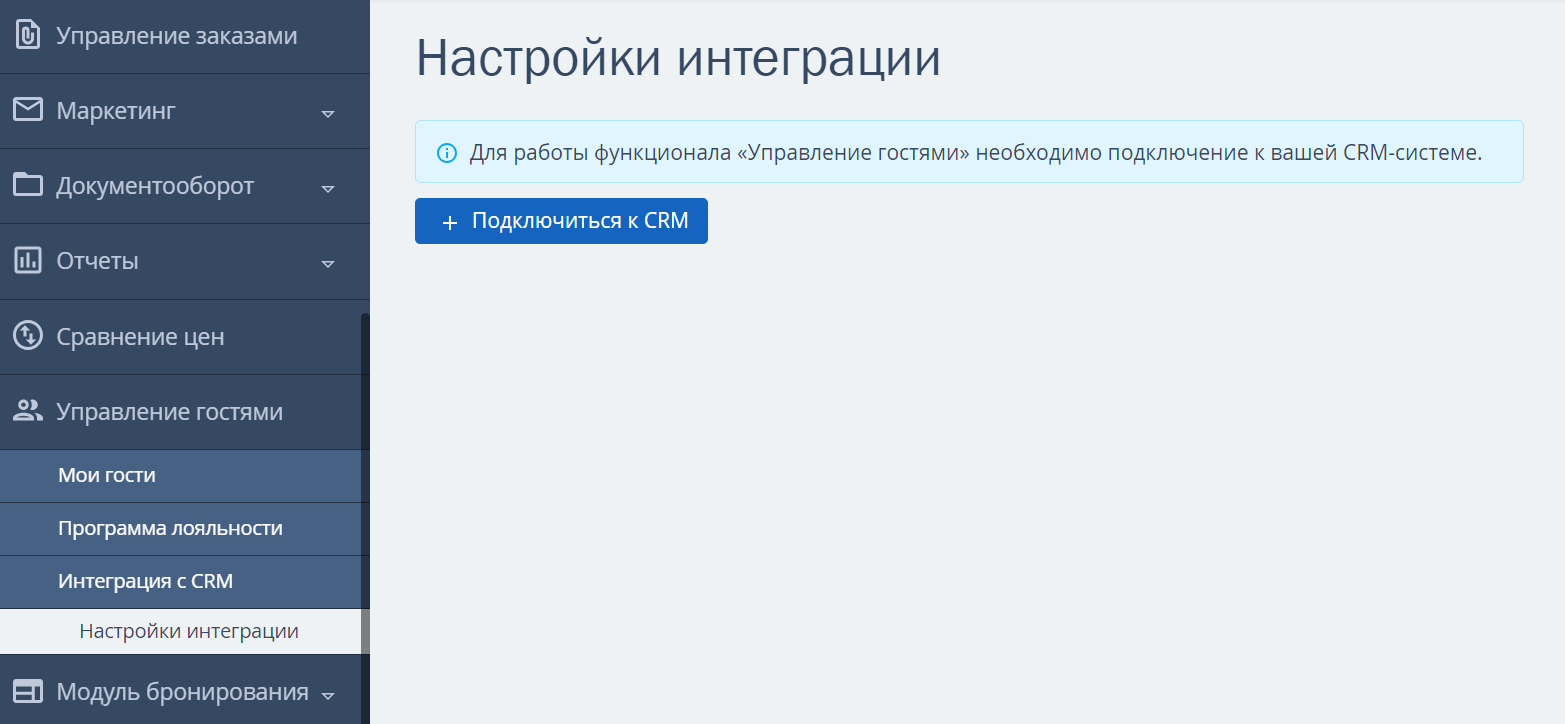The height and width of the screenshot is (724, 1565).
Task: Select Настройки интеграции submenu item
Action: coord(181,632)
